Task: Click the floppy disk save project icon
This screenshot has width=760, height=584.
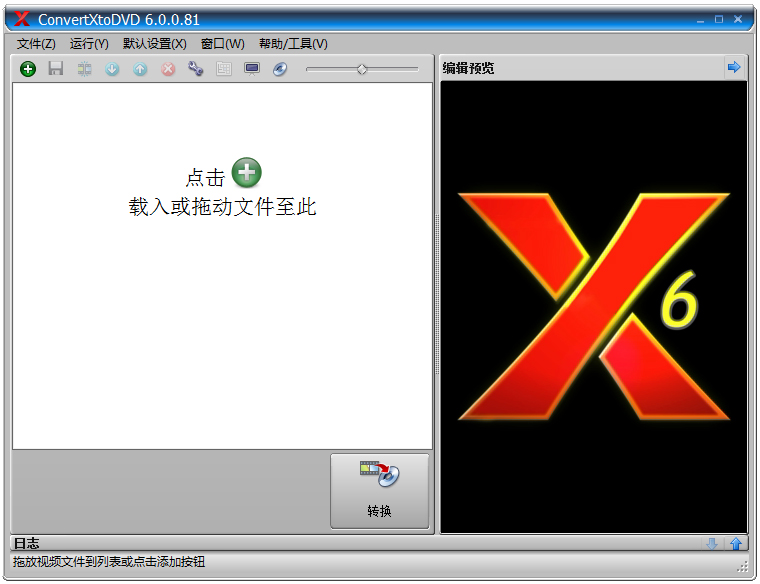Action: pos(56,69)
